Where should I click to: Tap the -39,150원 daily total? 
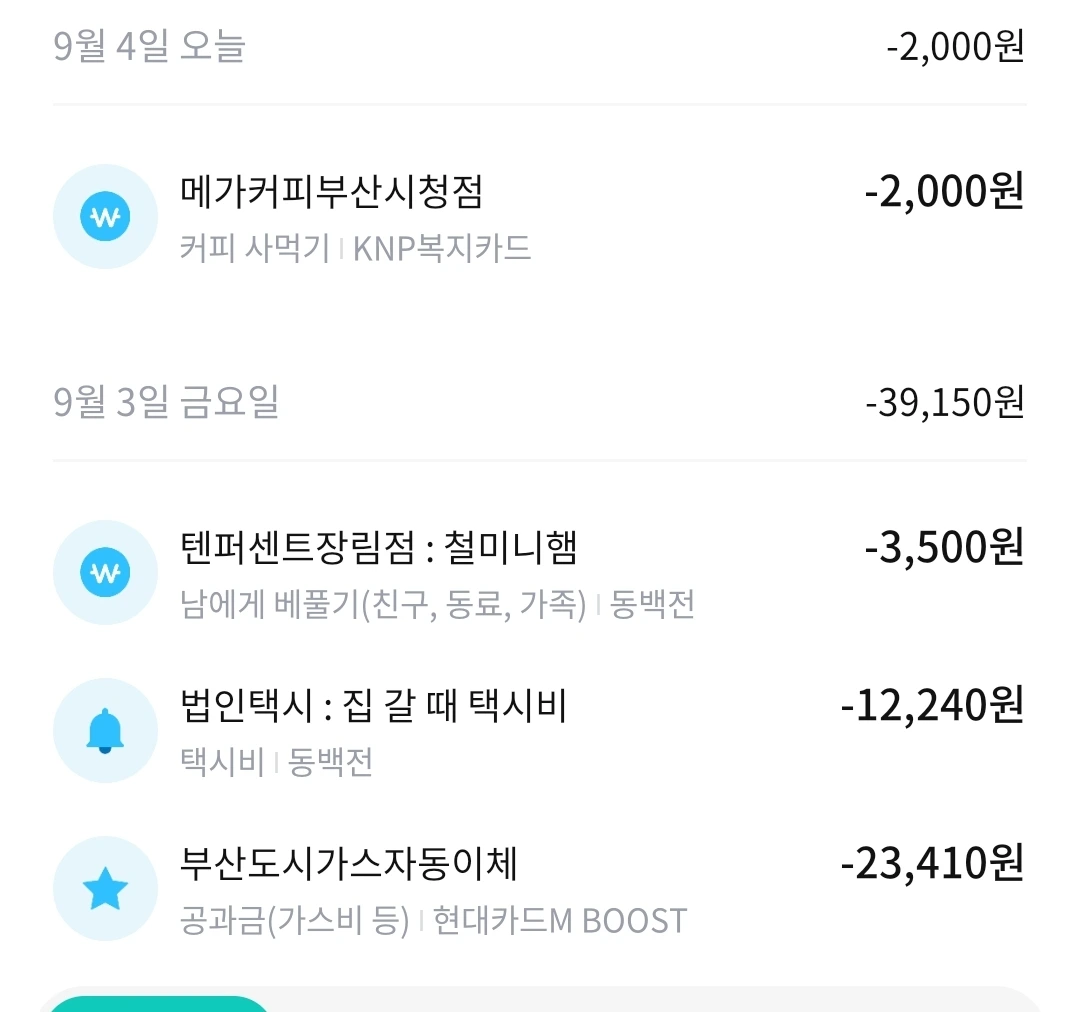click(945, 402)
